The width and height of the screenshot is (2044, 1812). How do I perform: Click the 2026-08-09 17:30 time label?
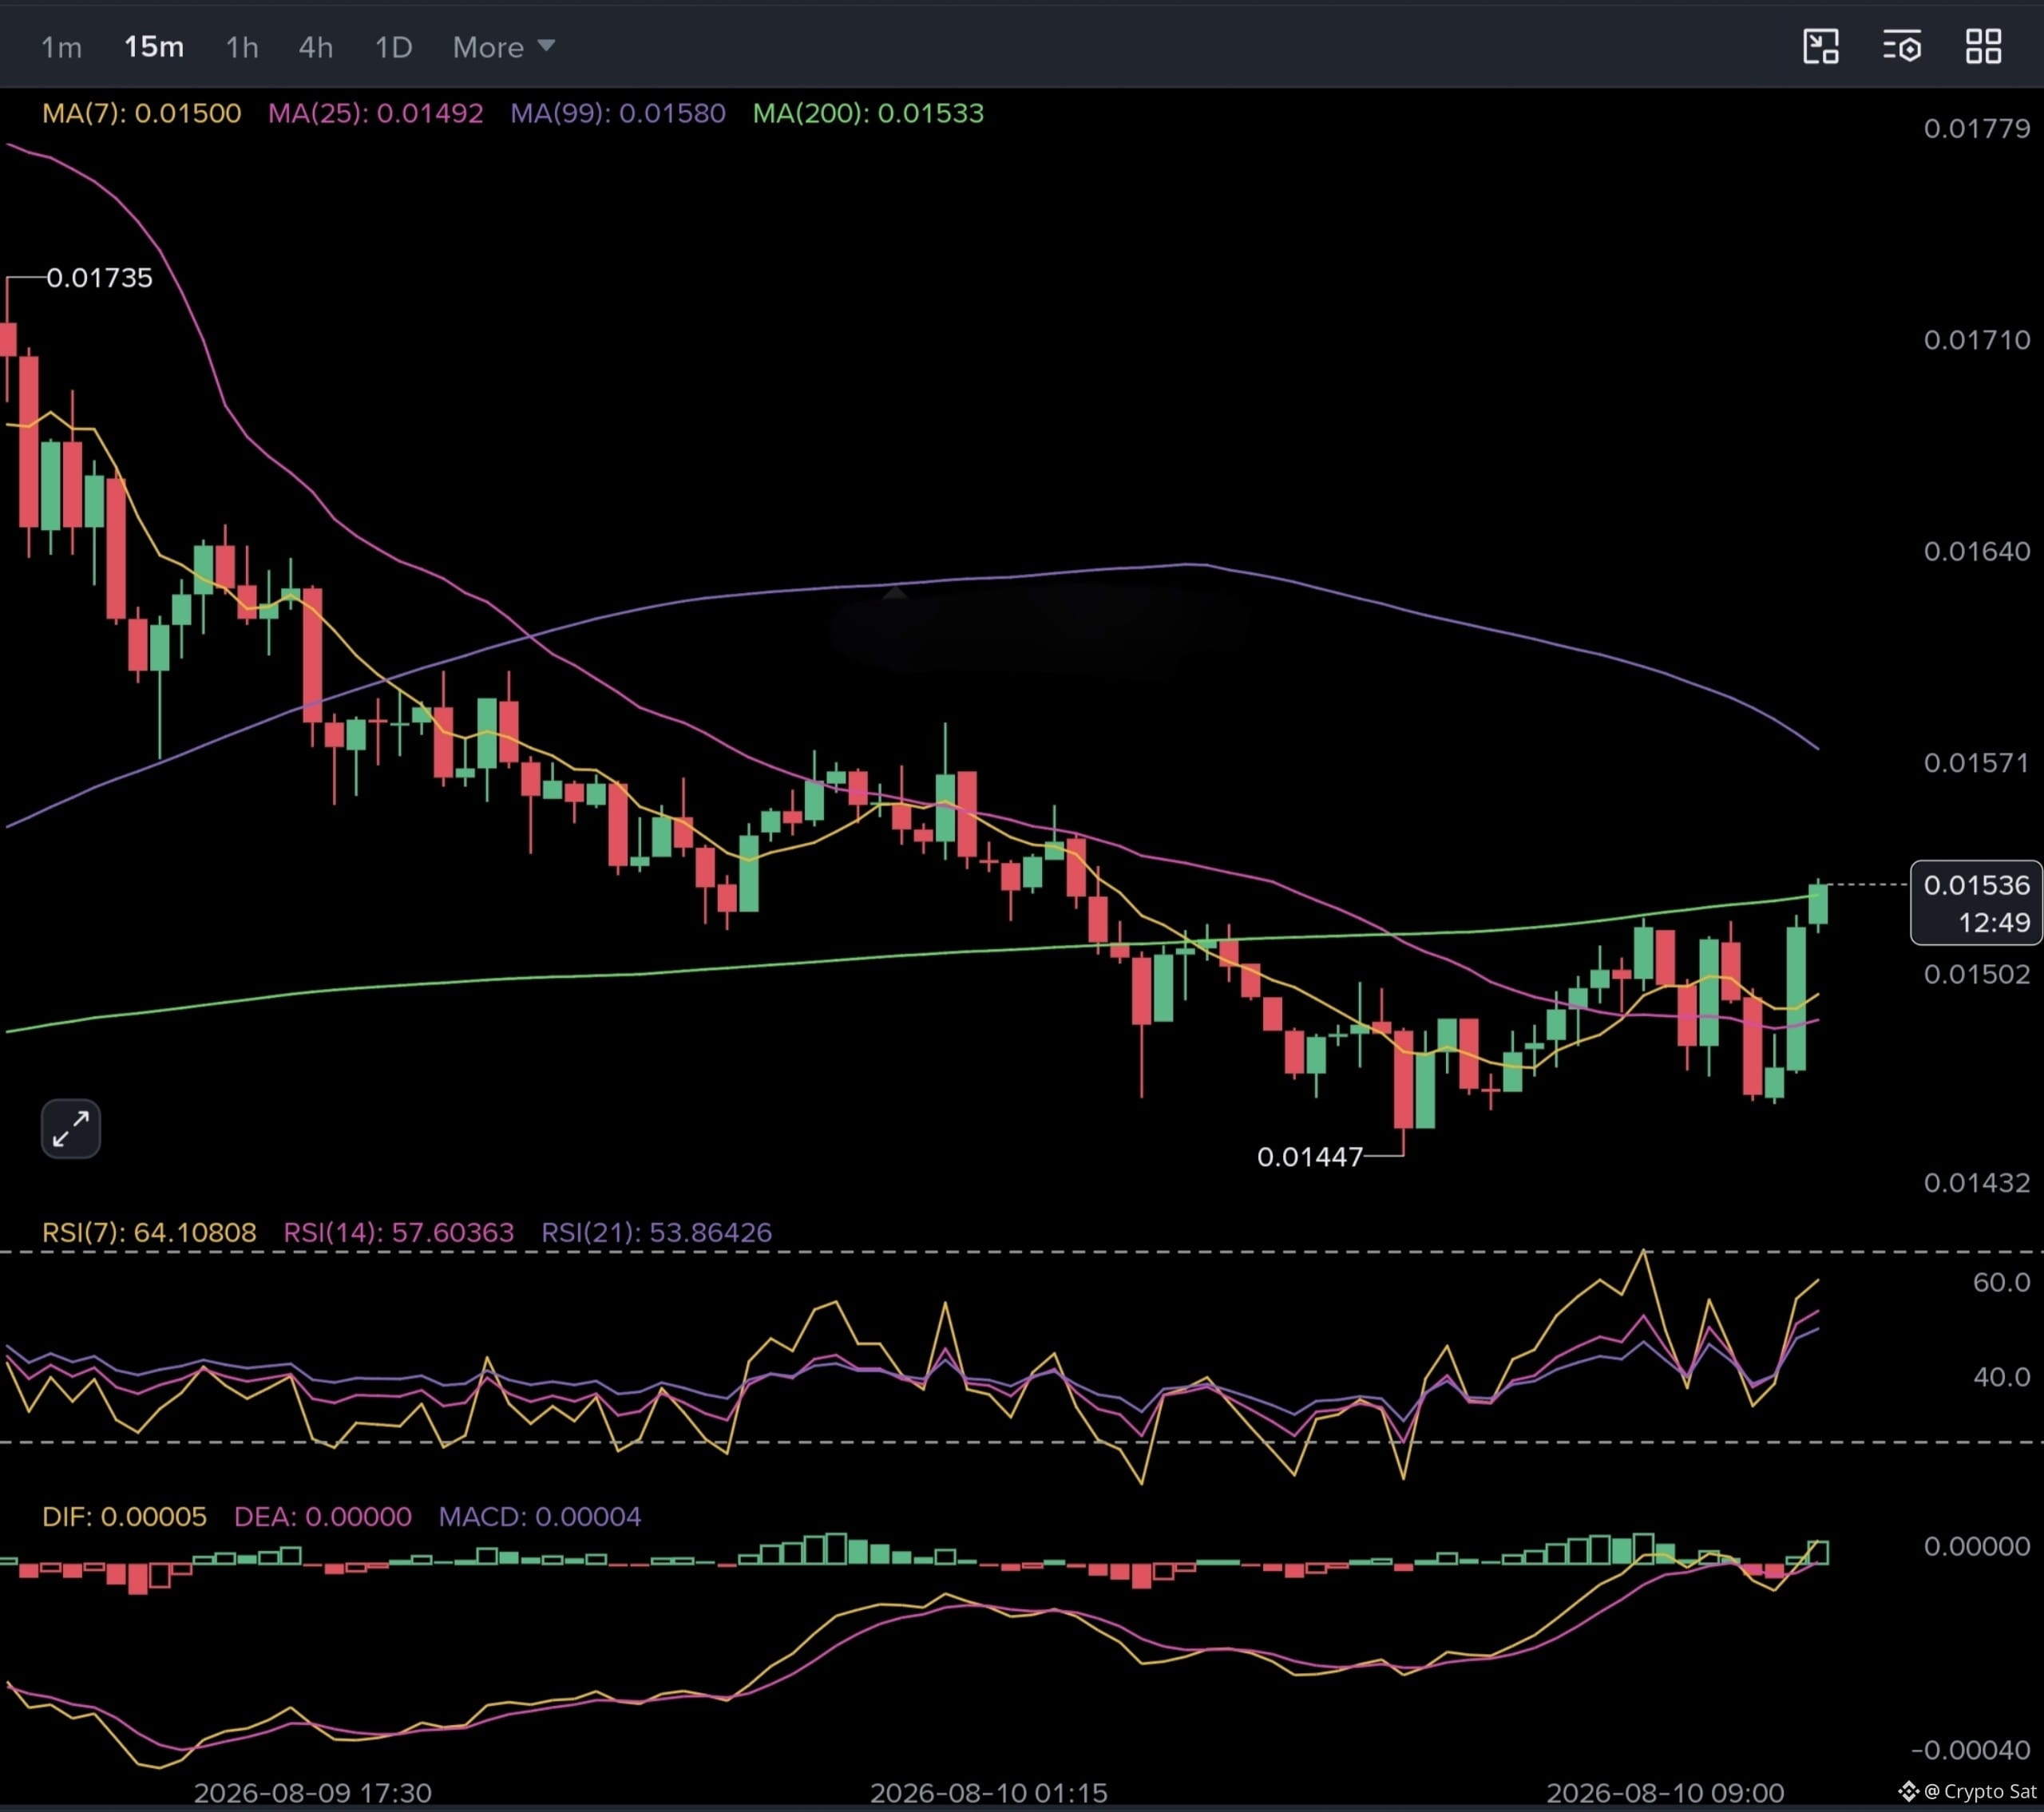coord(312,1793)
